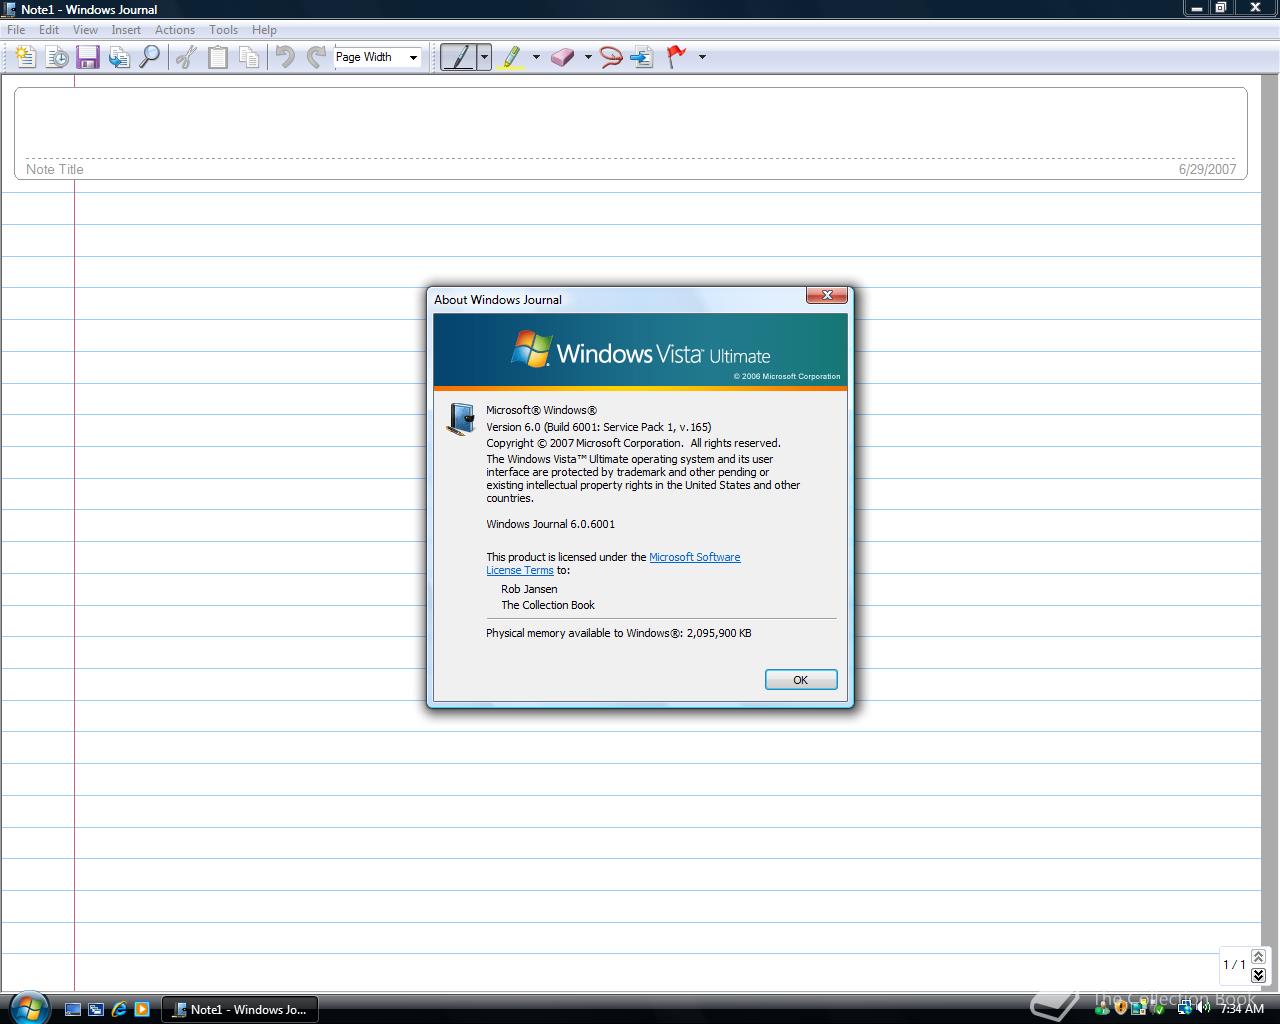
Task: Expand the Highlighter options arrow
Action: coord(536,57)
